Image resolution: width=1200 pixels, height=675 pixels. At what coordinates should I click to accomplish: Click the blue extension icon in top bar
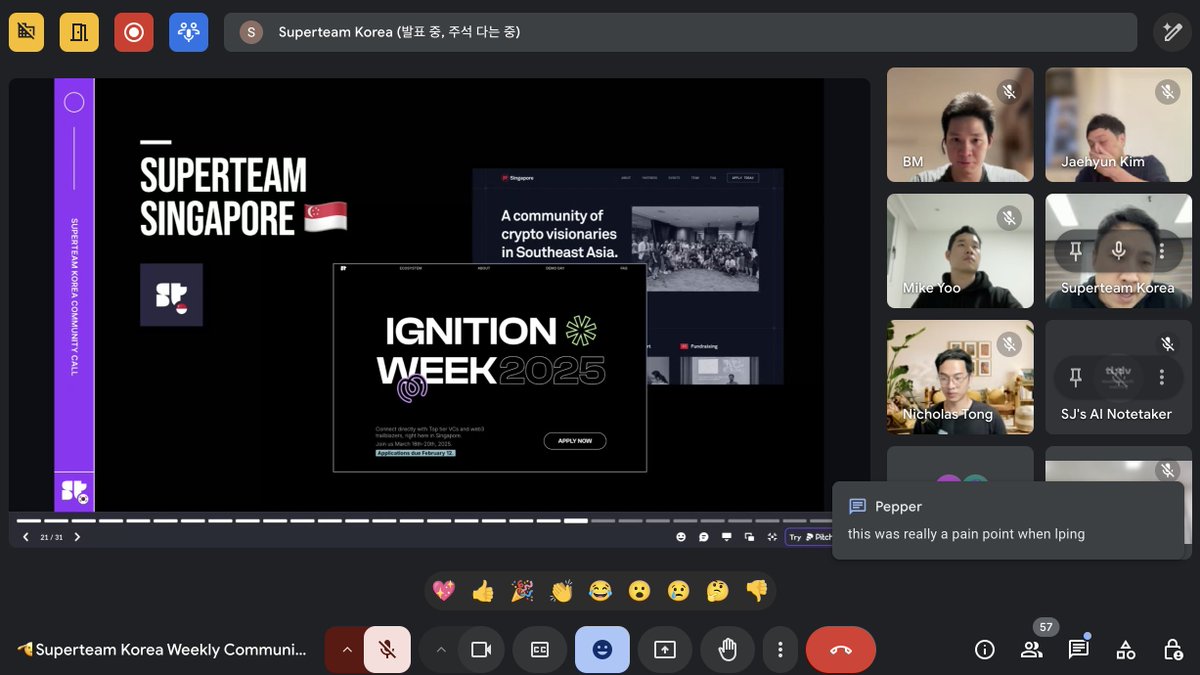(x=188, y=32)
